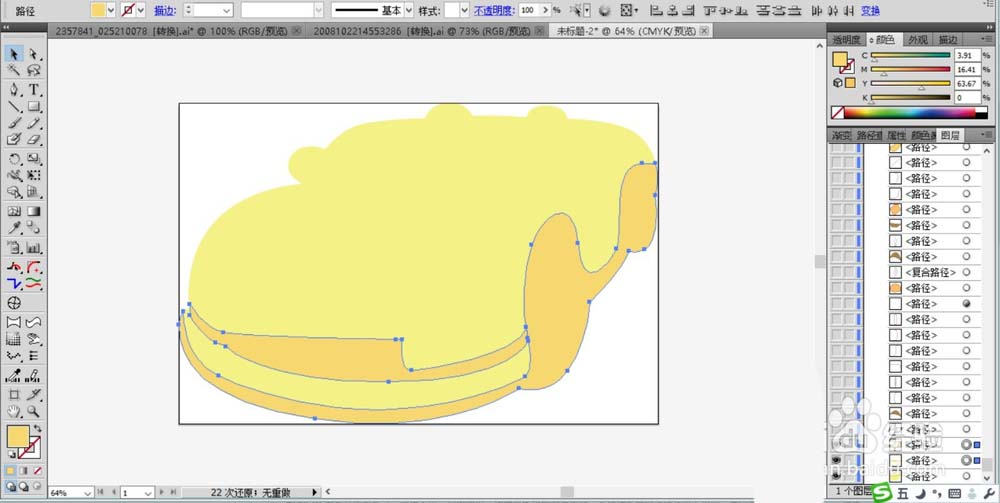
Task: Switch toolbox paint mode to solid Color
Action: 11,471
